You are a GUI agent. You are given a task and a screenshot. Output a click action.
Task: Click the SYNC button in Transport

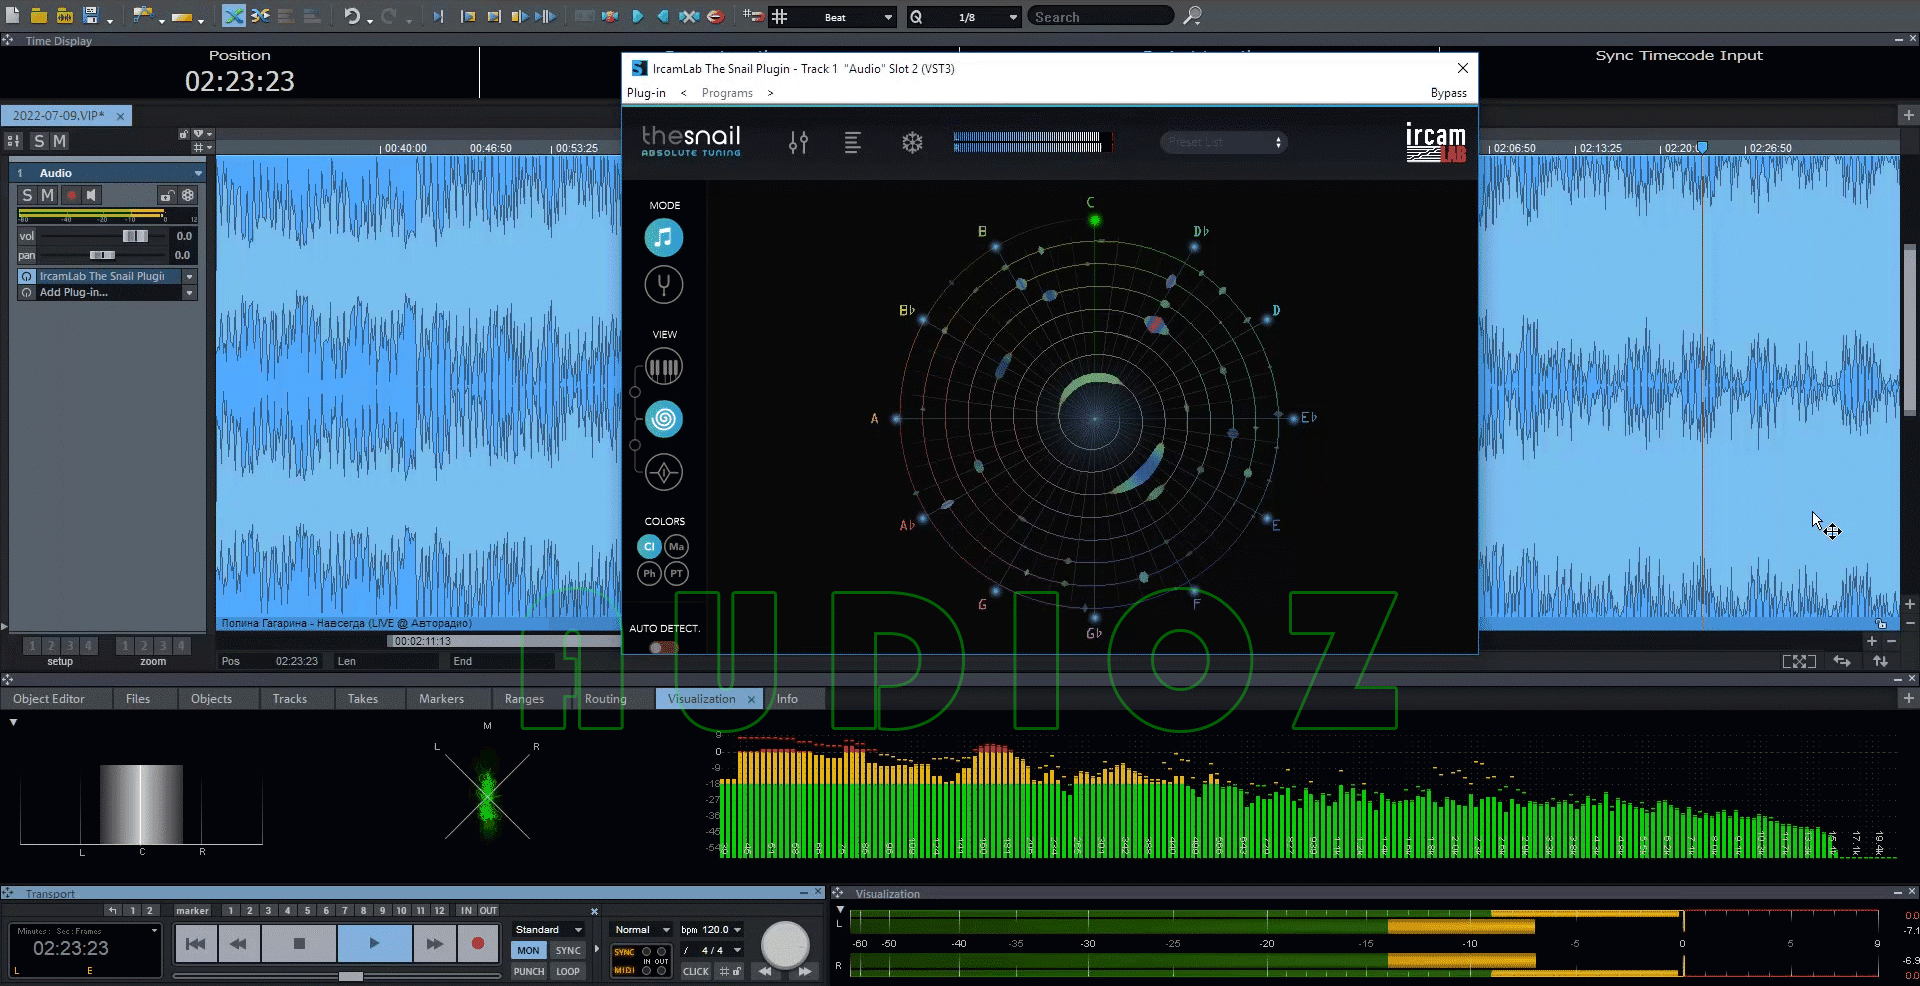pos(568,951)
